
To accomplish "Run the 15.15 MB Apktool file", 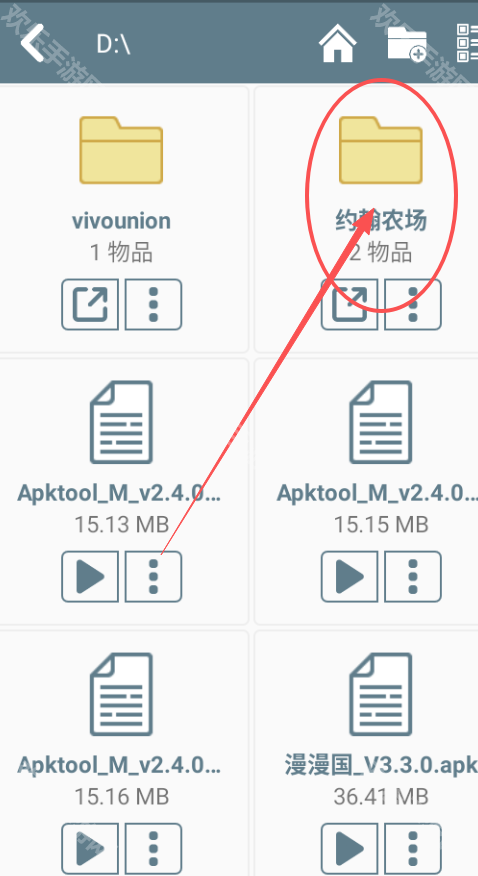I will 349,577.
